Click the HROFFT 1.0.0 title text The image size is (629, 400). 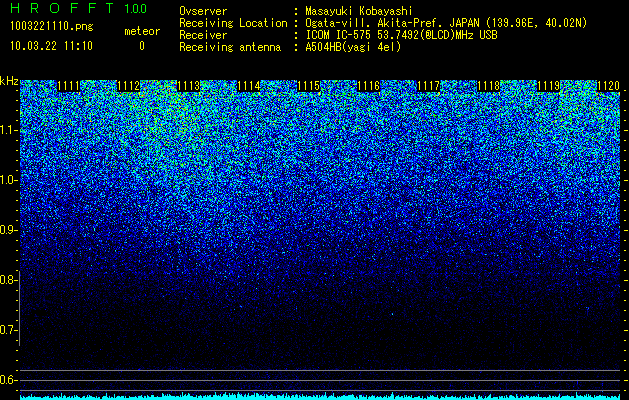click(x=79, y=8)
